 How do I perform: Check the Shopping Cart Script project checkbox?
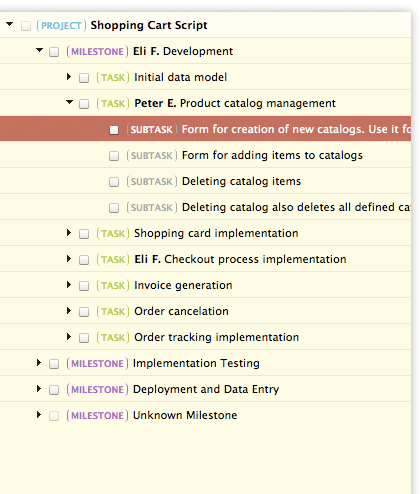(26, 26)
